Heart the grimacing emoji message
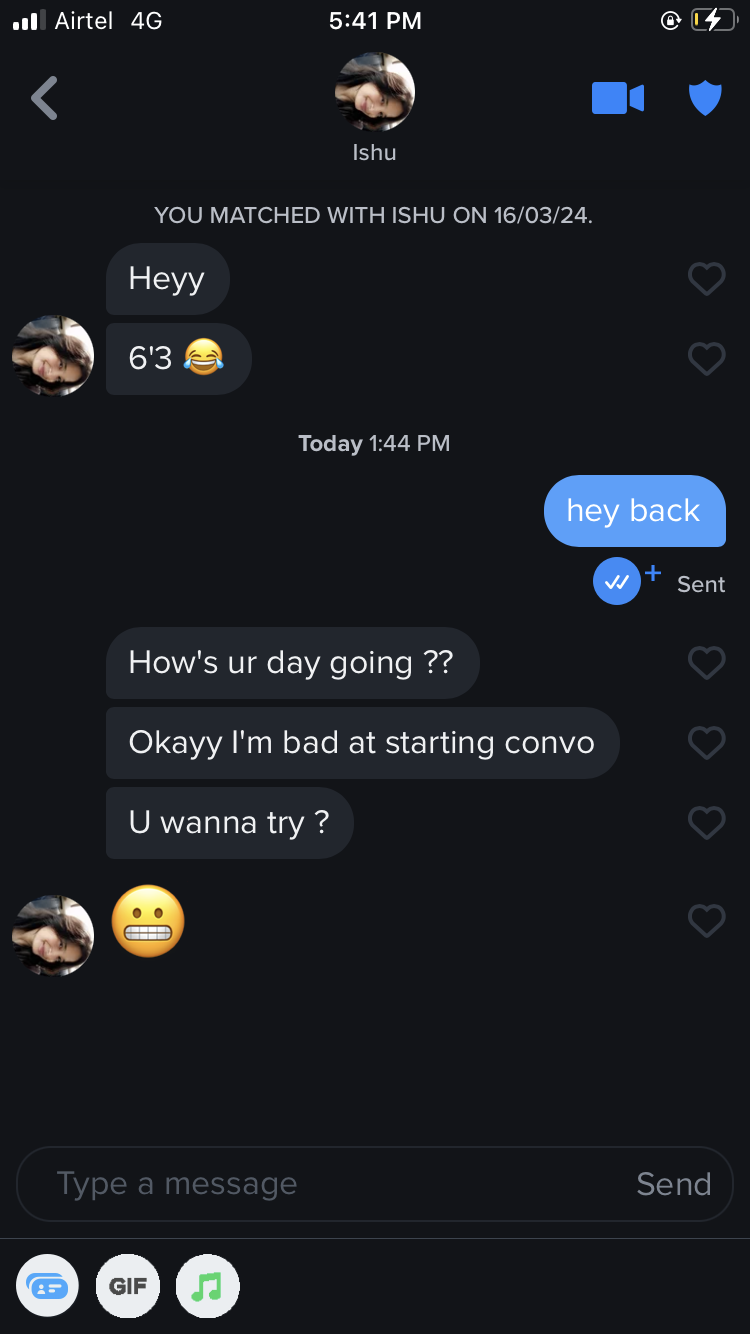750x1334 pixels. point(706,920)
